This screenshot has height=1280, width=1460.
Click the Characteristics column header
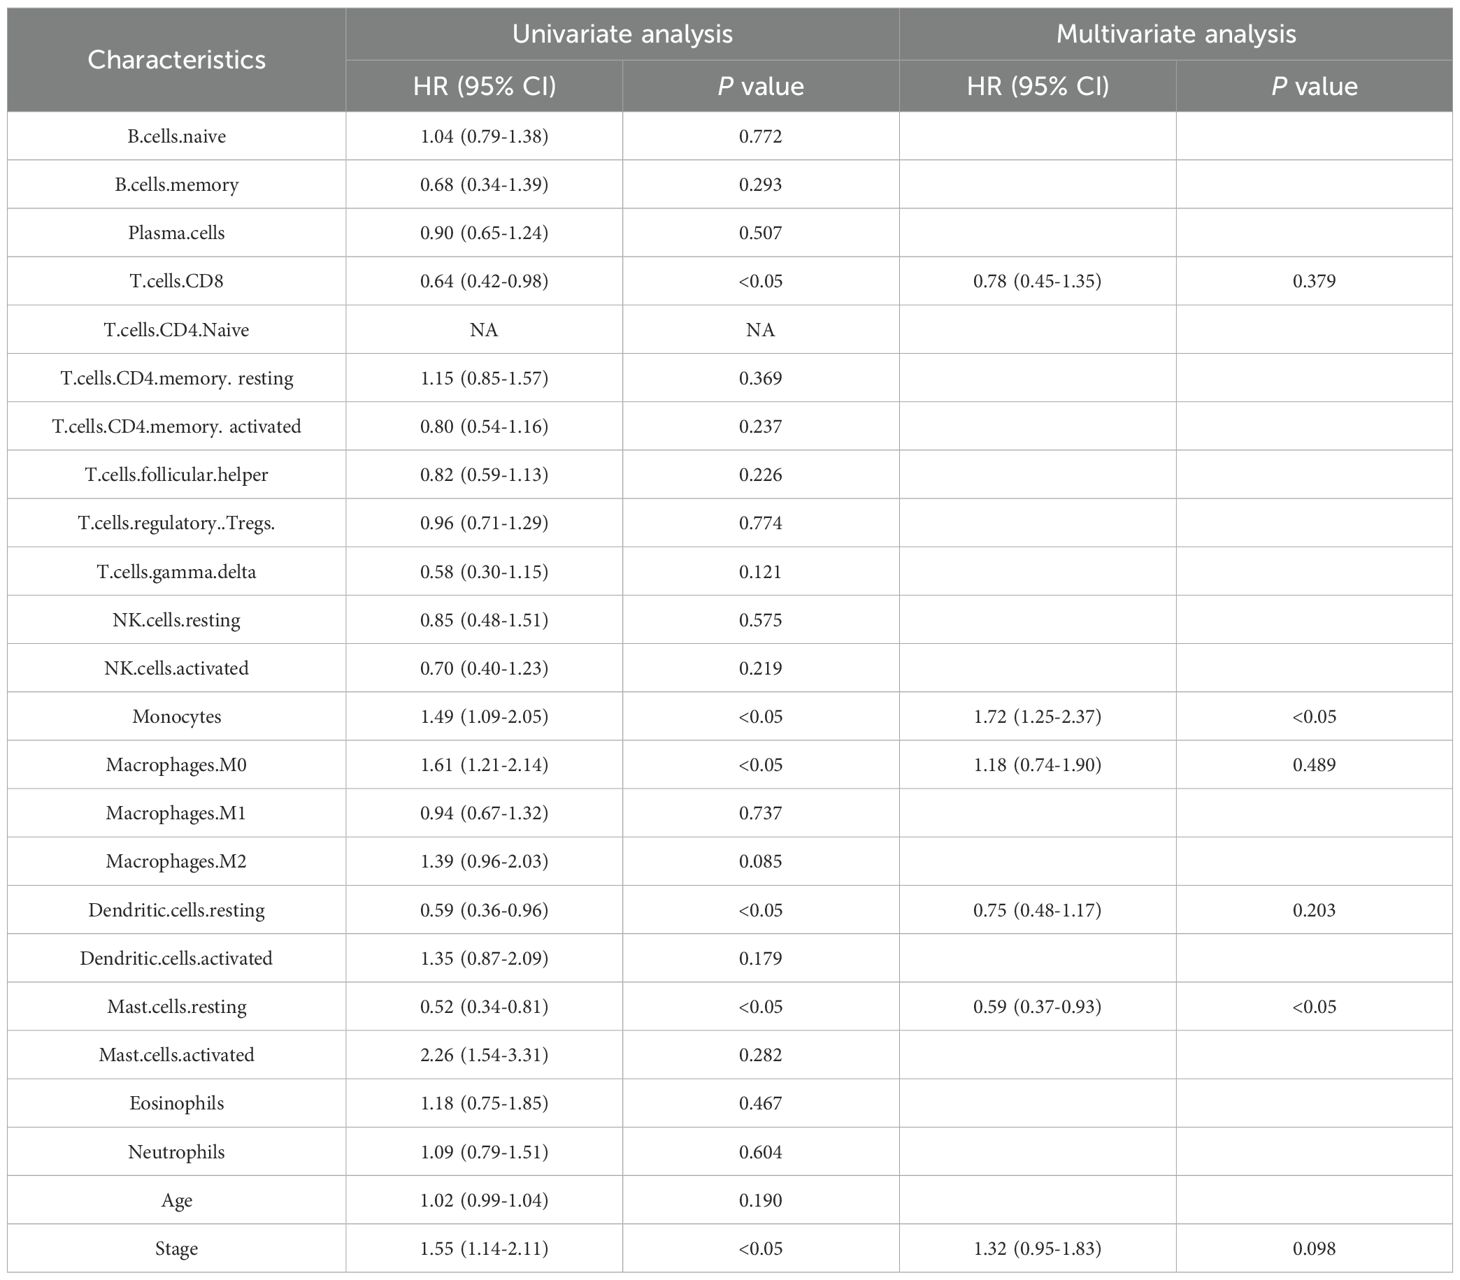[x=176, y=60]
